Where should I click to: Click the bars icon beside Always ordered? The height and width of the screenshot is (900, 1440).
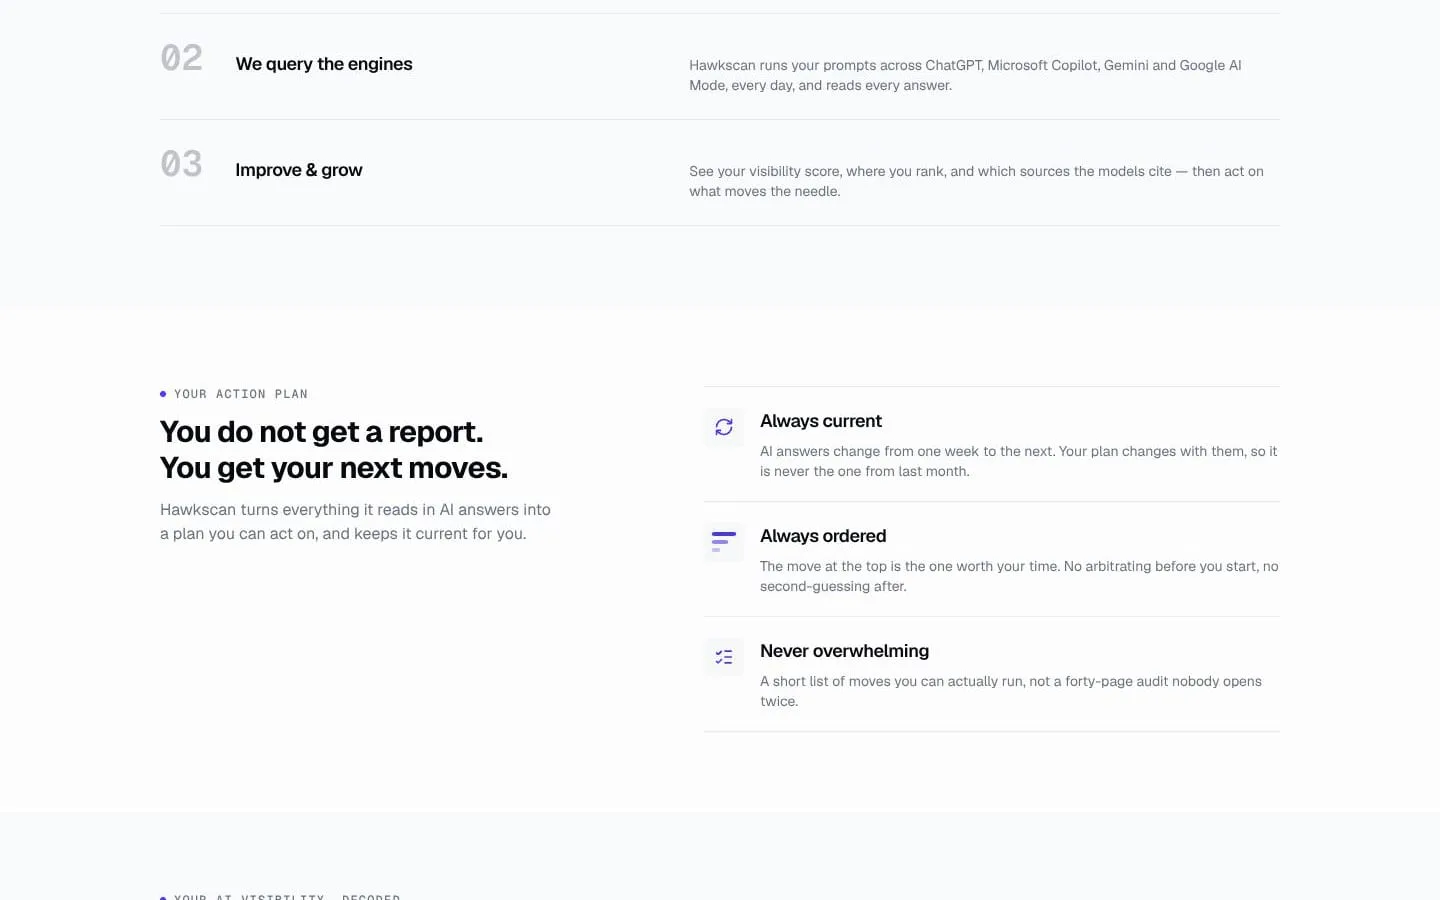click(x=724, y=542)
